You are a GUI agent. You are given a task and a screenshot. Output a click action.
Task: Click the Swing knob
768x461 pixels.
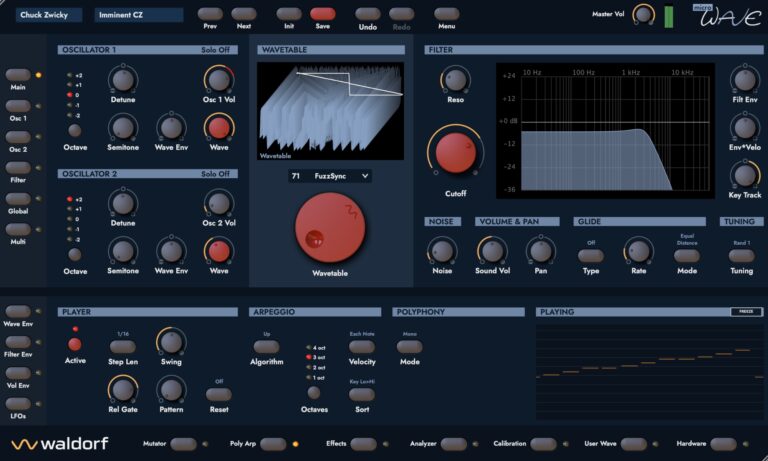pyautogui.click(x=171, y=342)
